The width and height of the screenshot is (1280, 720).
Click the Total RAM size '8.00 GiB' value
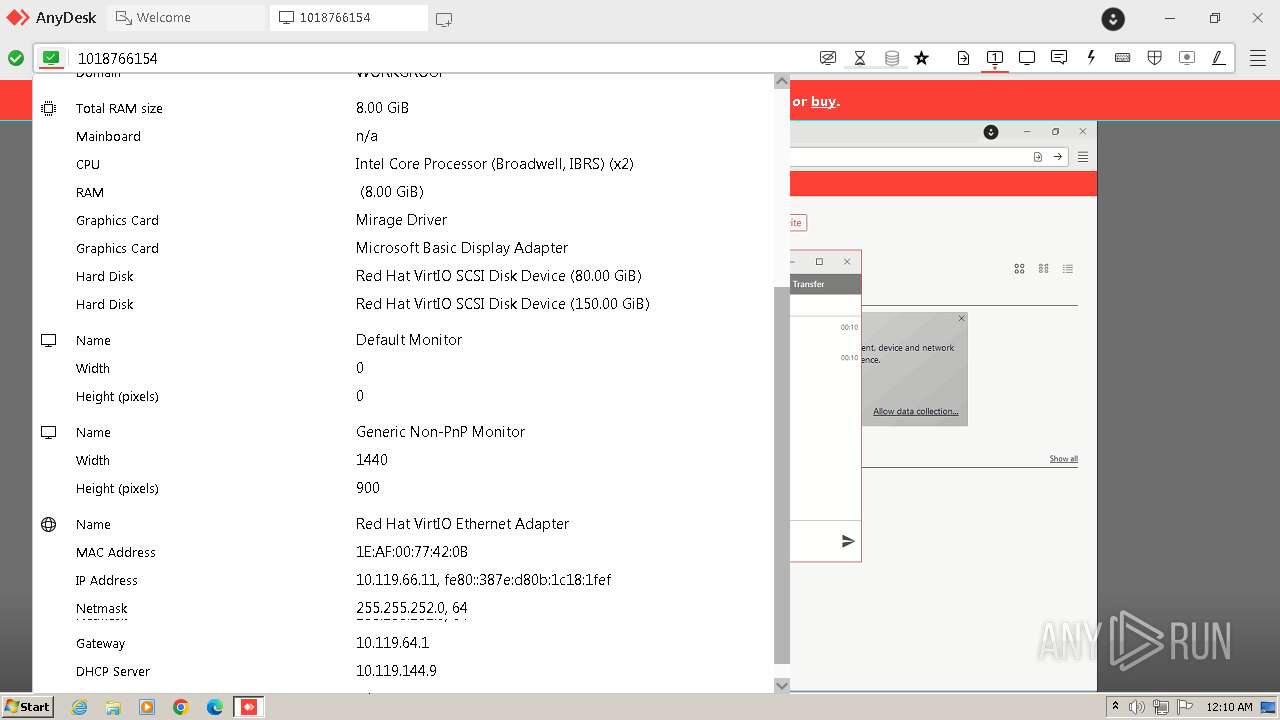pyautogui.click(x=382, y=108)
